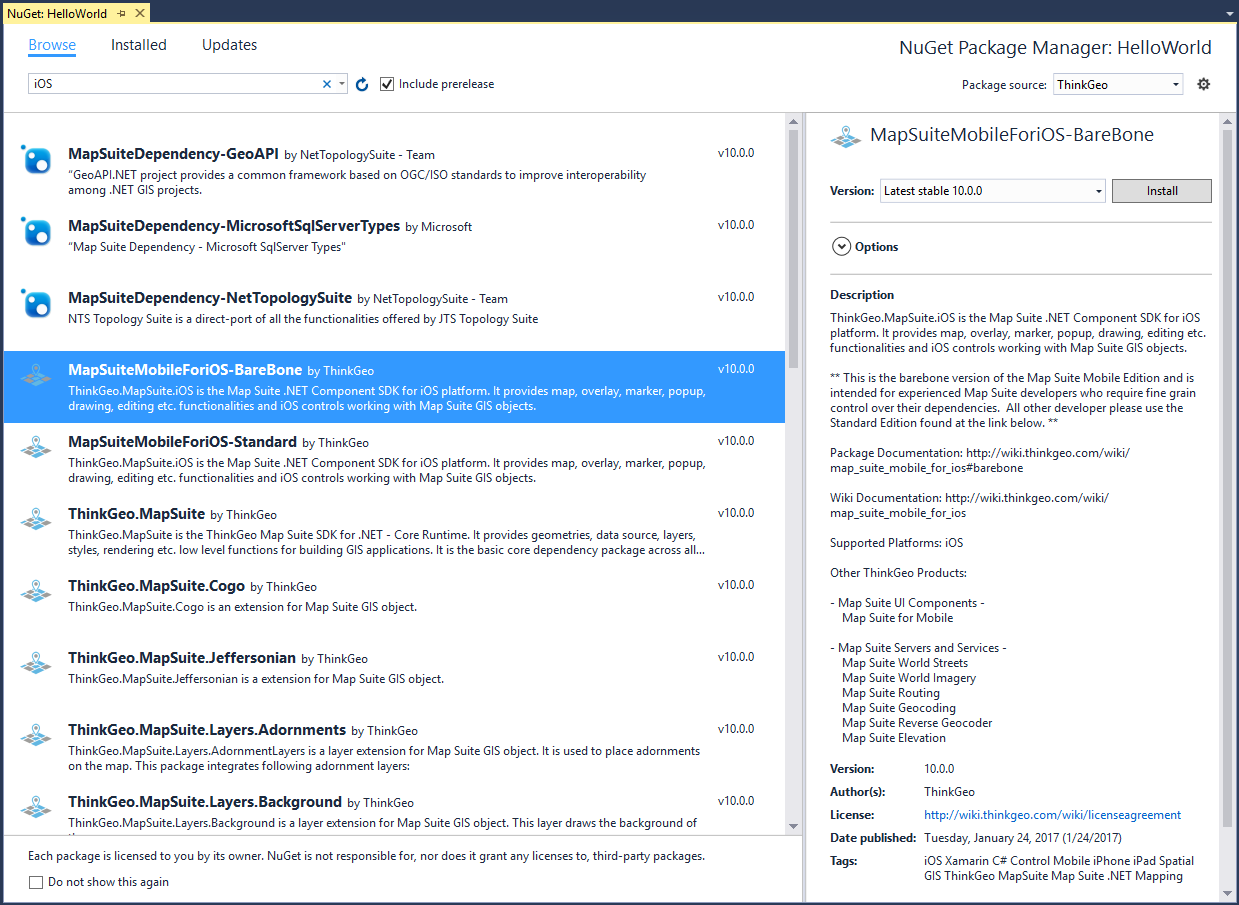Viewport: 1239px width, 905px height.
Task: Click Map Suite Routing text
Action: pos(891,693)
